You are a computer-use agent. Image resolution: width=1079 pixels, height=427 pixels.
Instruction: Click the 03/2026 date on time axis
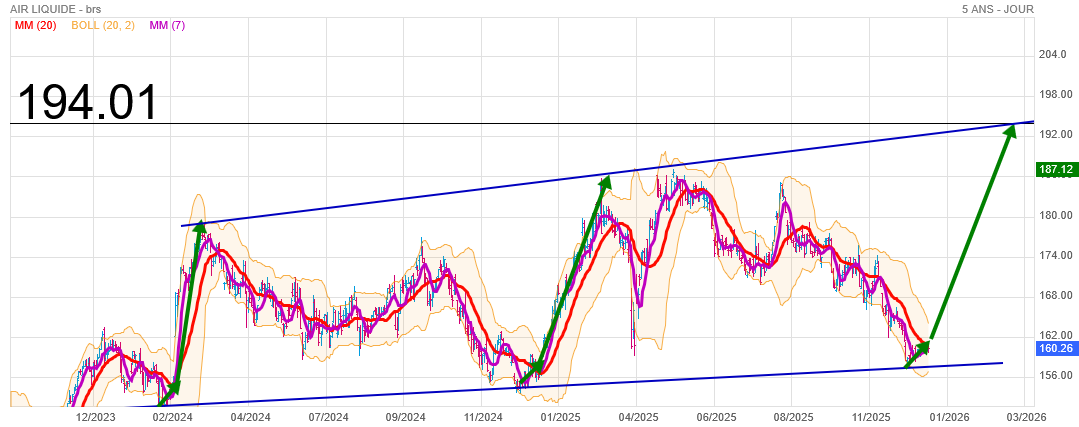click(1027, 416)
